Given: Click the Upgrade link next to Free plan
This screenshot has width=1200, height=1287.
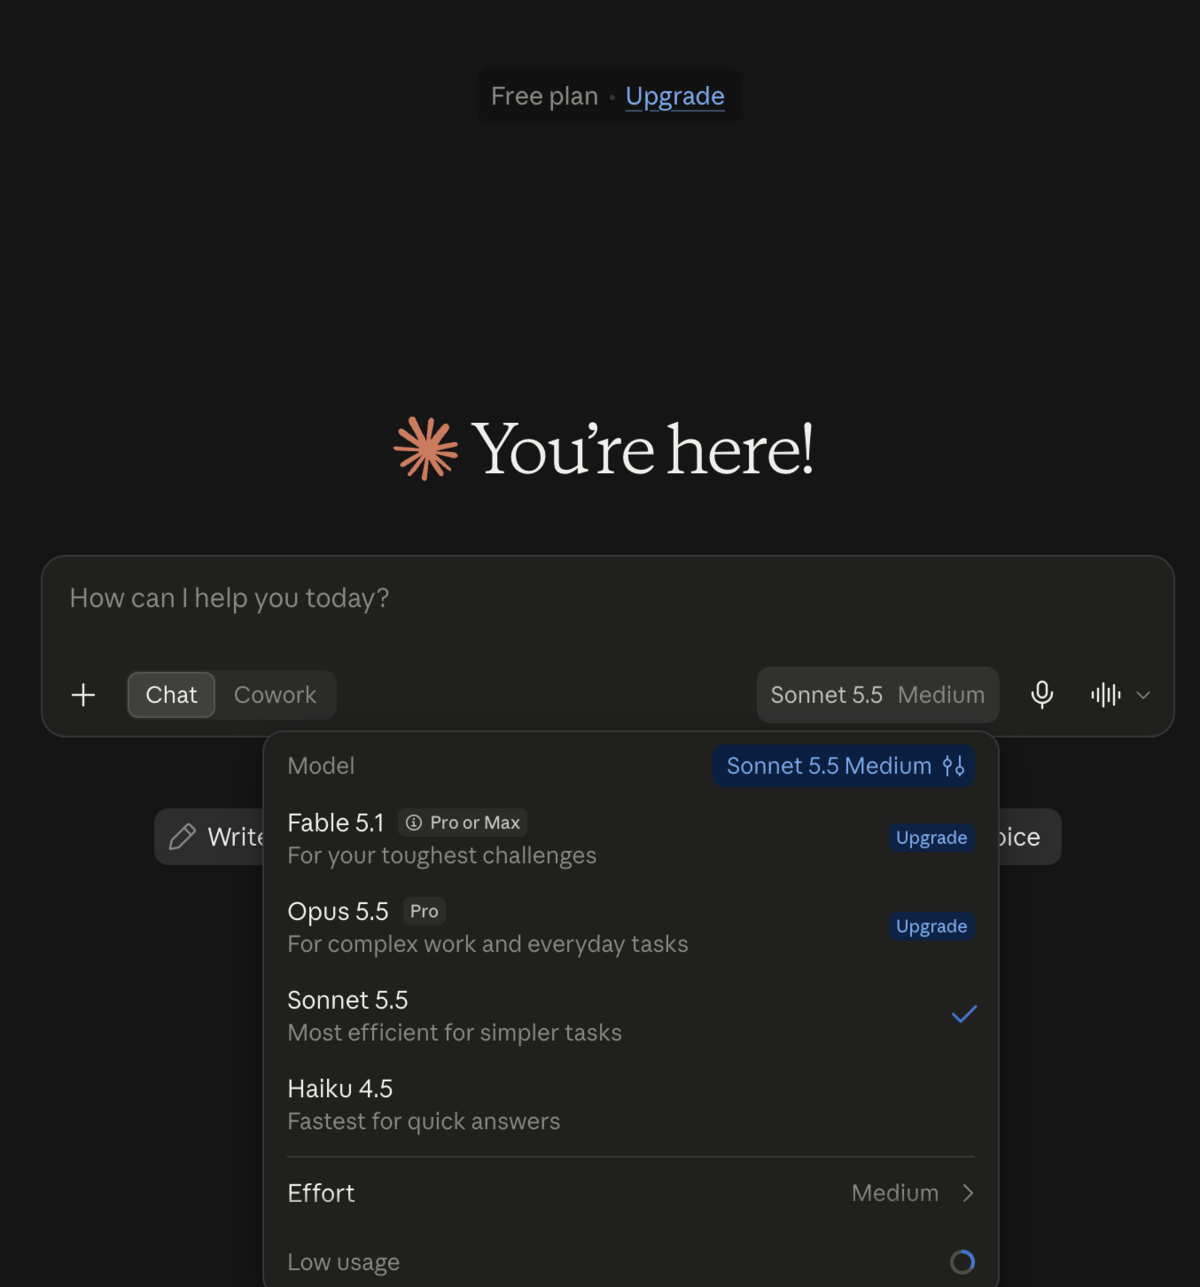Looking at the screenshot, I should [675, 96].
